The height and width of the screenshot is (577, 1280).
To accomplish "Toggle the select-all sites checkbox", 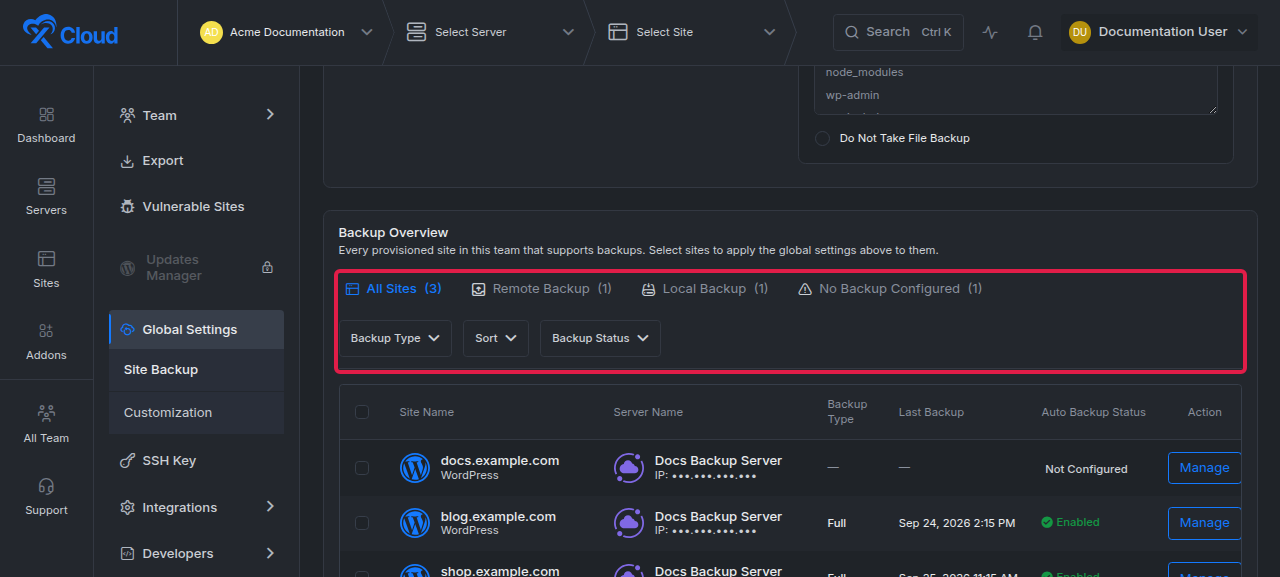I will coord(362,412).
